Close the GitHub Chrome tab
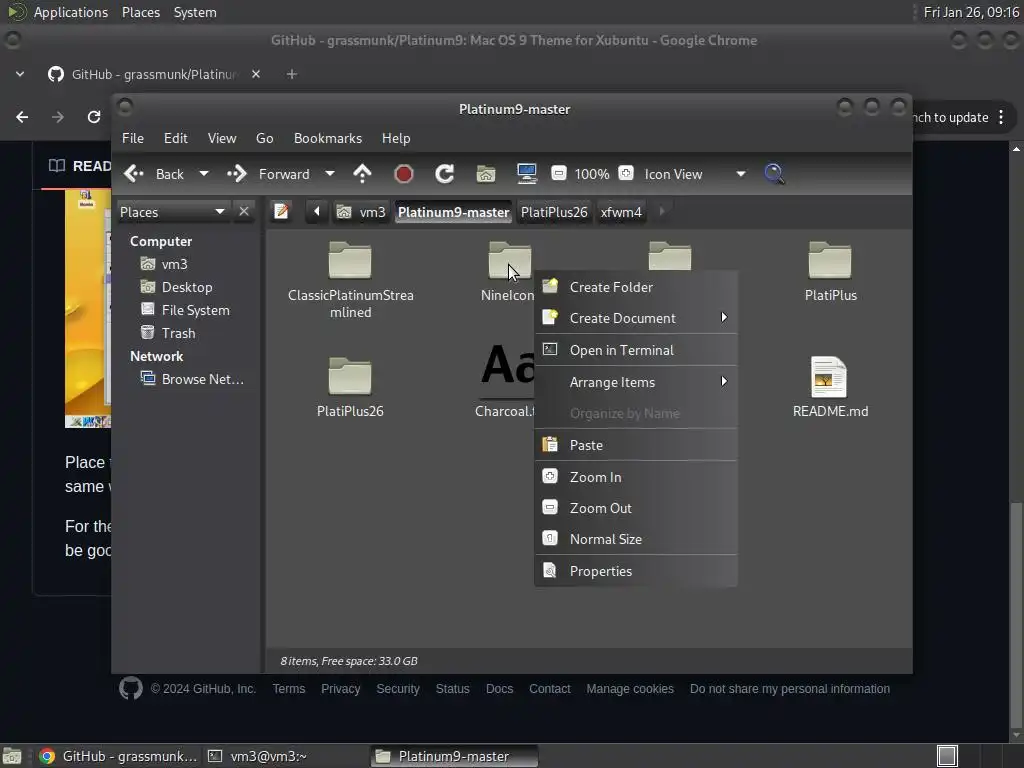 pos(256,74)
